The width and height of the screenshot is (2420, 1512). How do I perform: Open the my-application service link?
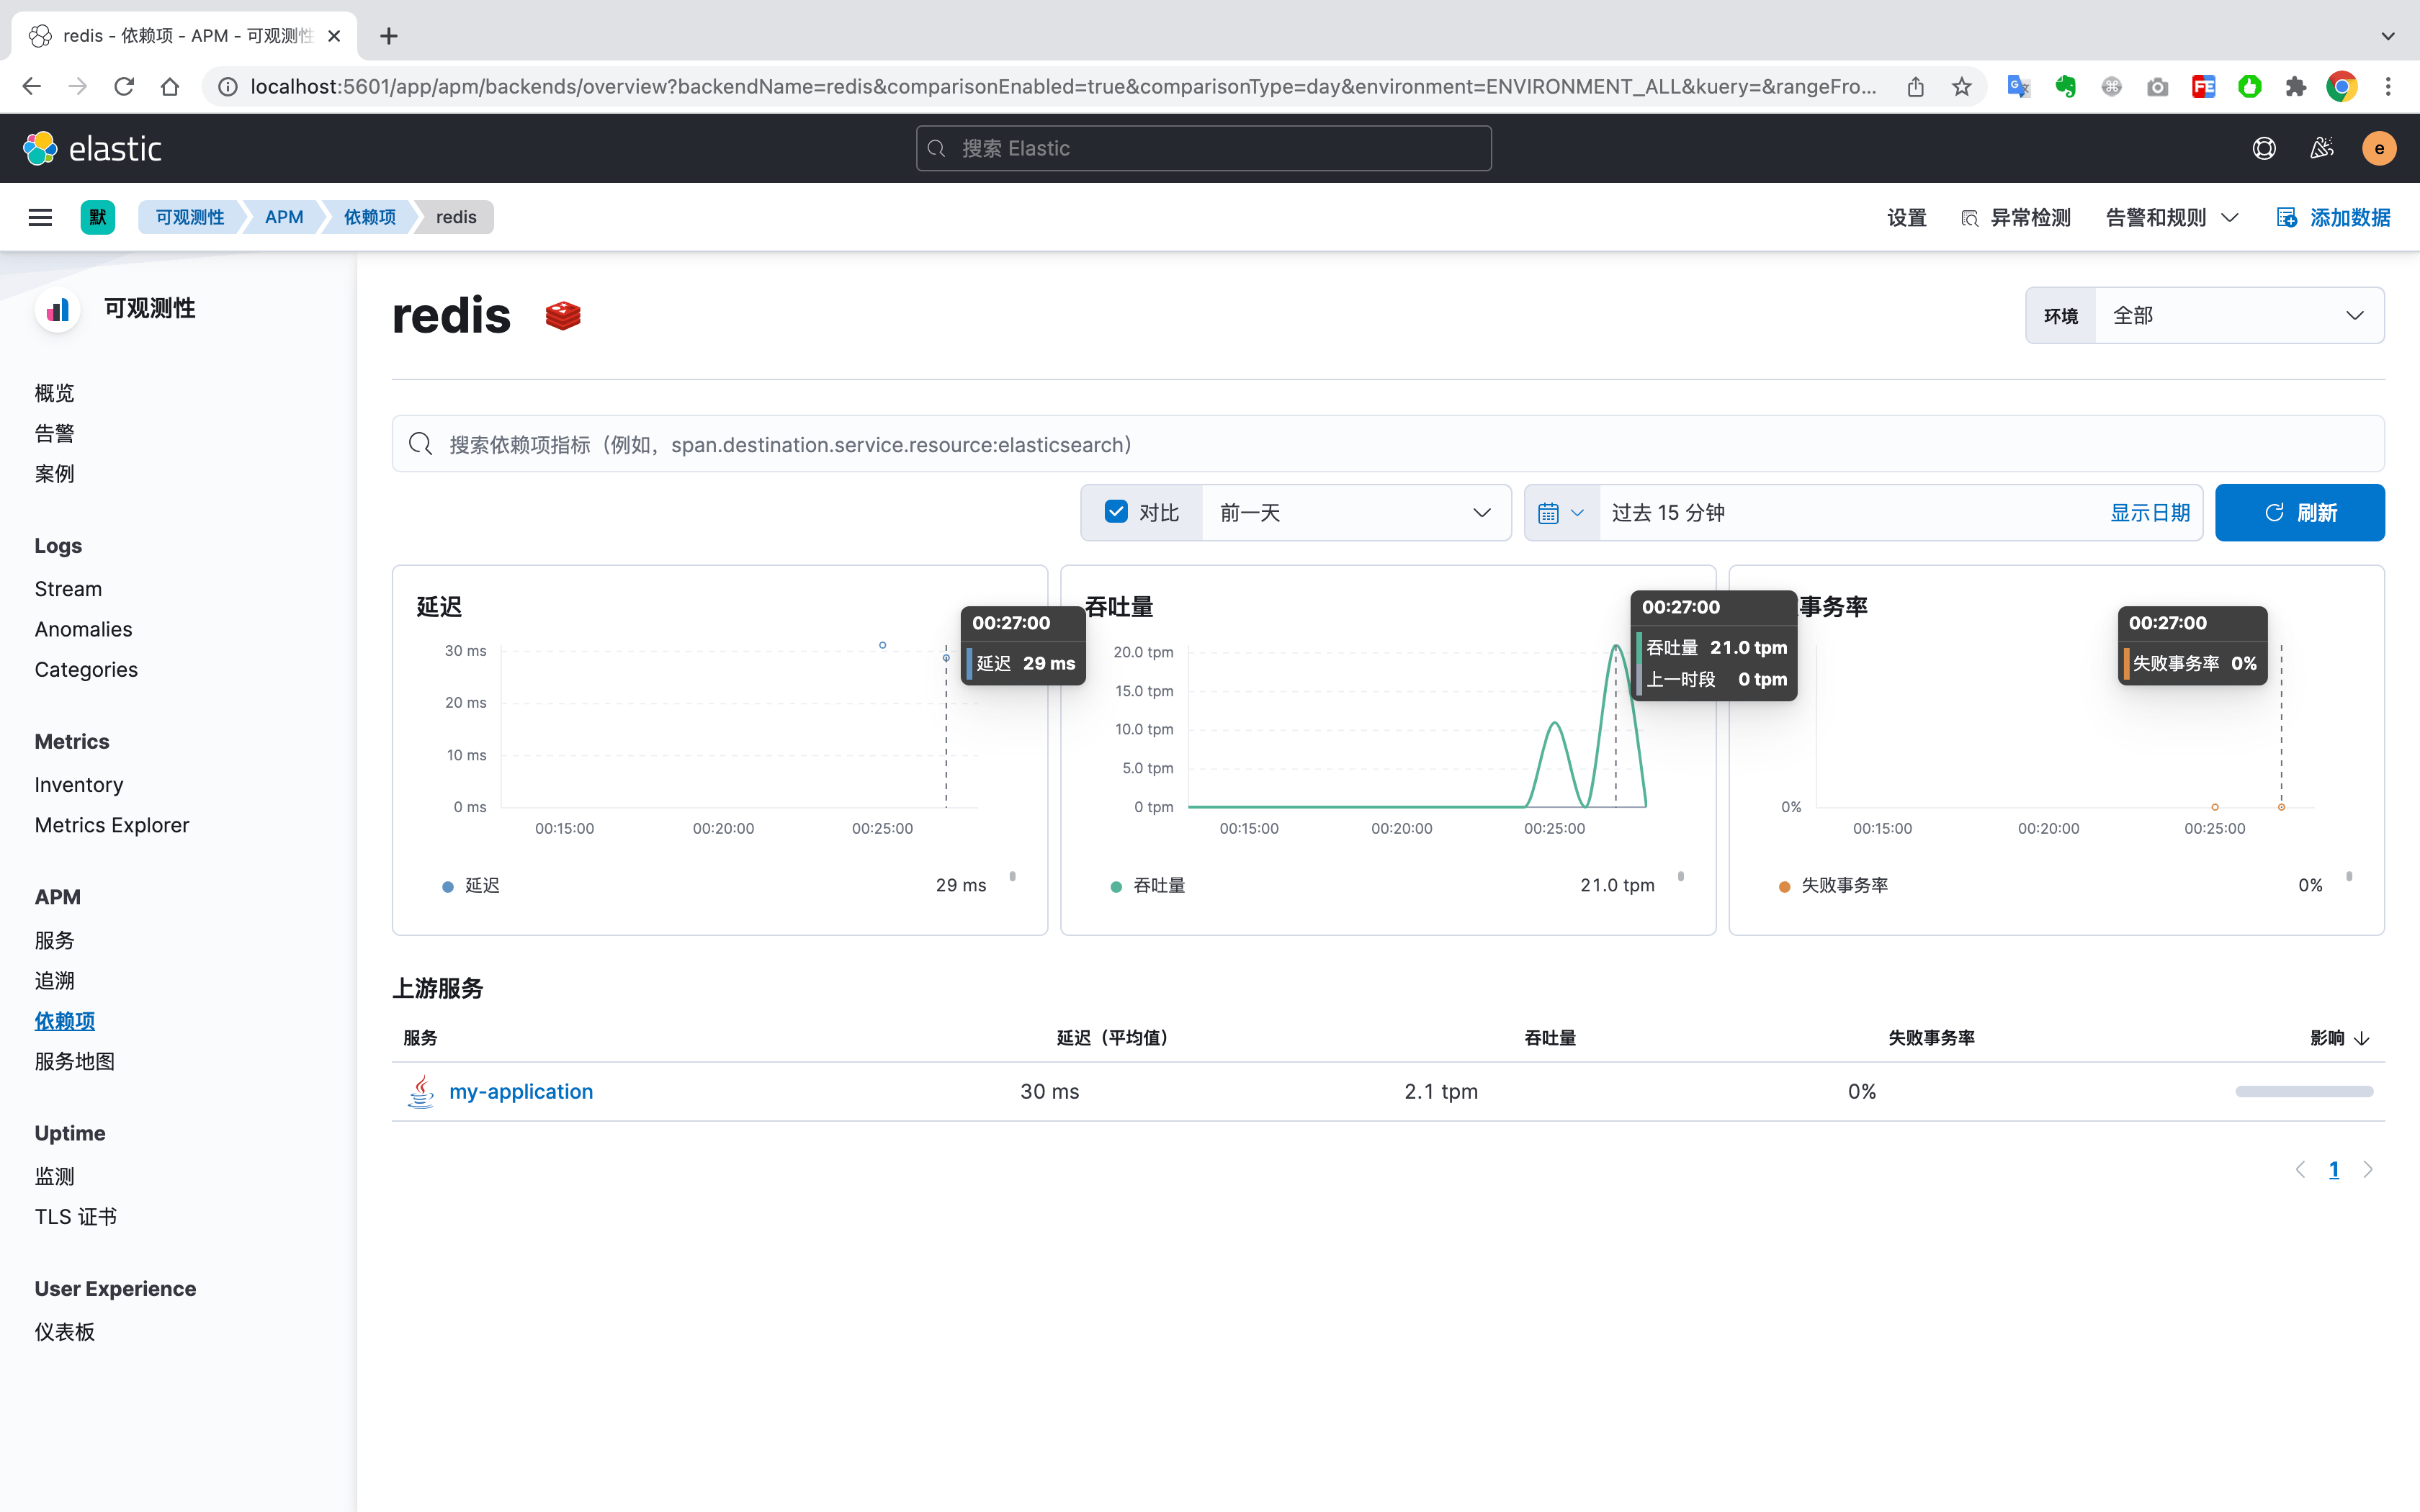[x=521, y=1091]
